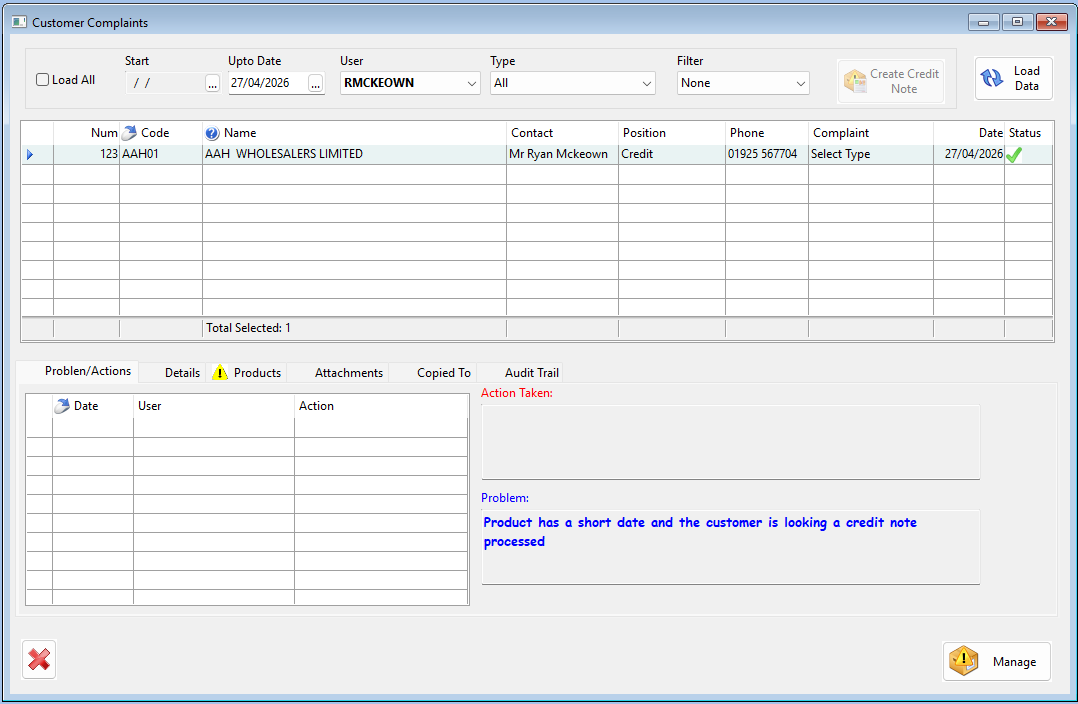Click the green tick status icon
The height and width of the screenshot is (704, 1078).
click(x=1014, y=155)
